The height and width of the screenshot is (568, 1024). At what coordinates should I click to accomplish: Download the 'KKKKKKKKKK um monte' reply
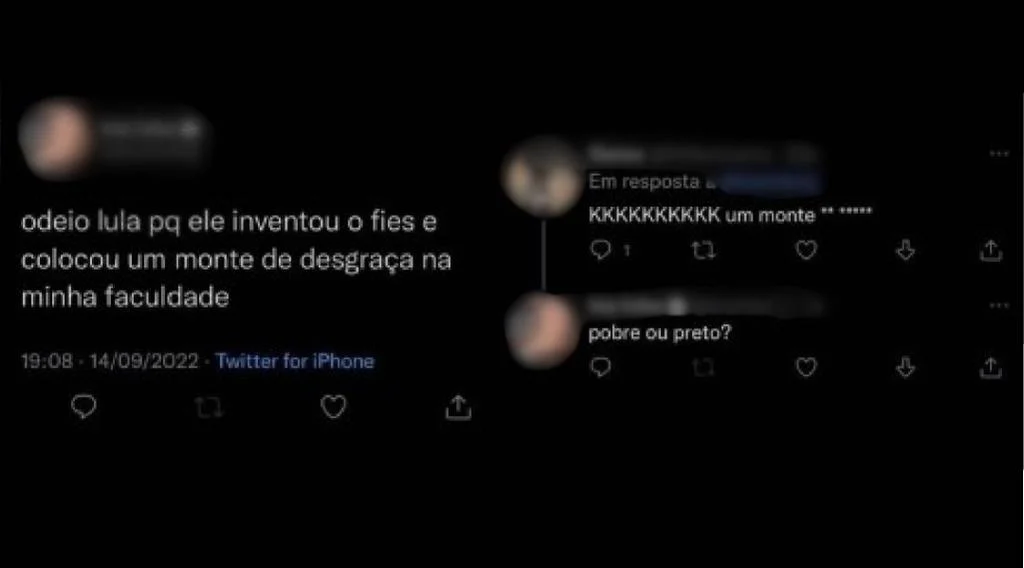pyautogui.click(x=905, y=250)
